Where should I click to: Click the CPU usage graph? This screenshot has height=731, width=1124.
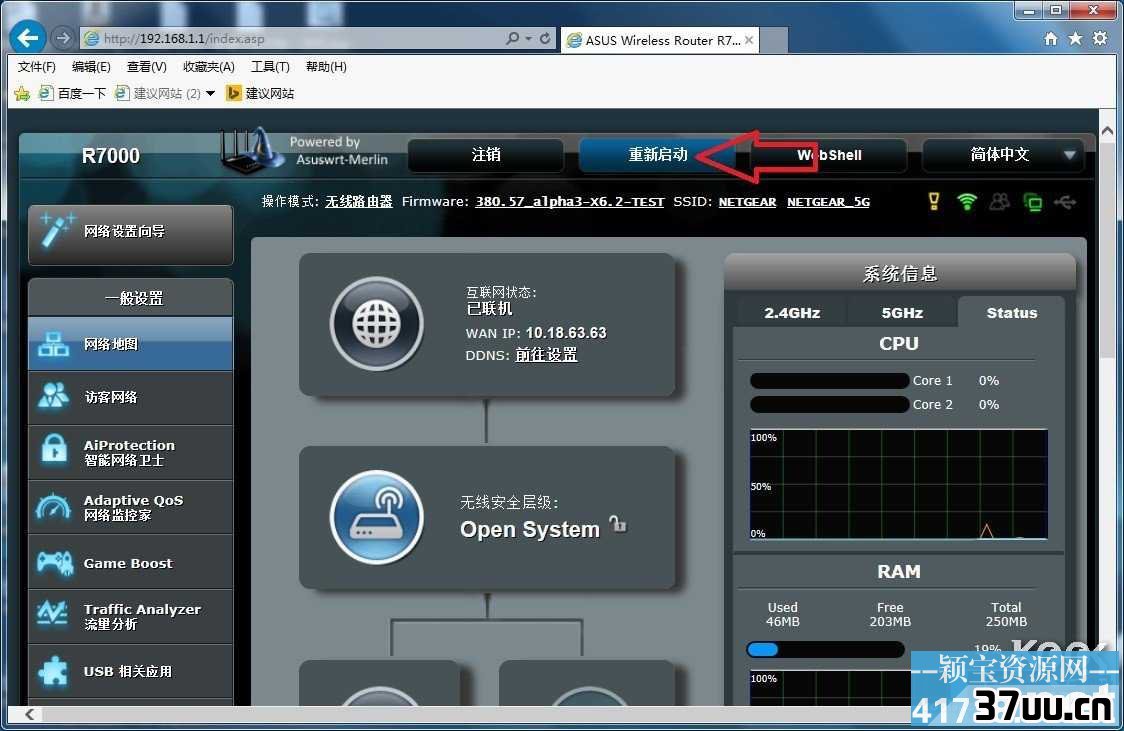point(899,484)
